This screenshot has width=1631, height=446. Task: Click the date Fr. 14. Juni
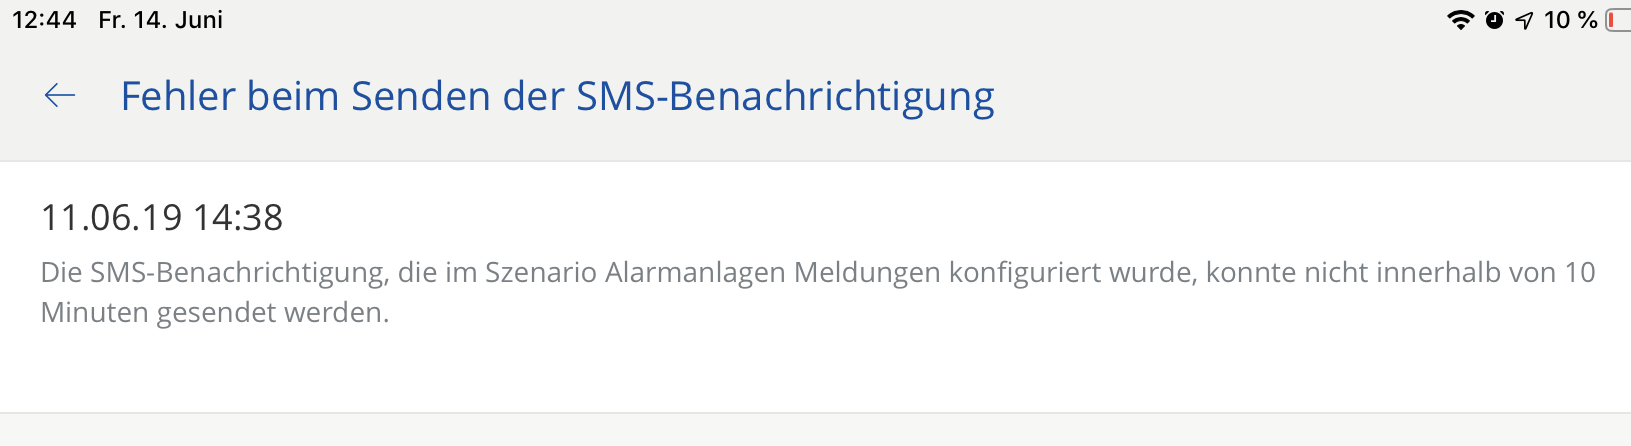[160, 20]
